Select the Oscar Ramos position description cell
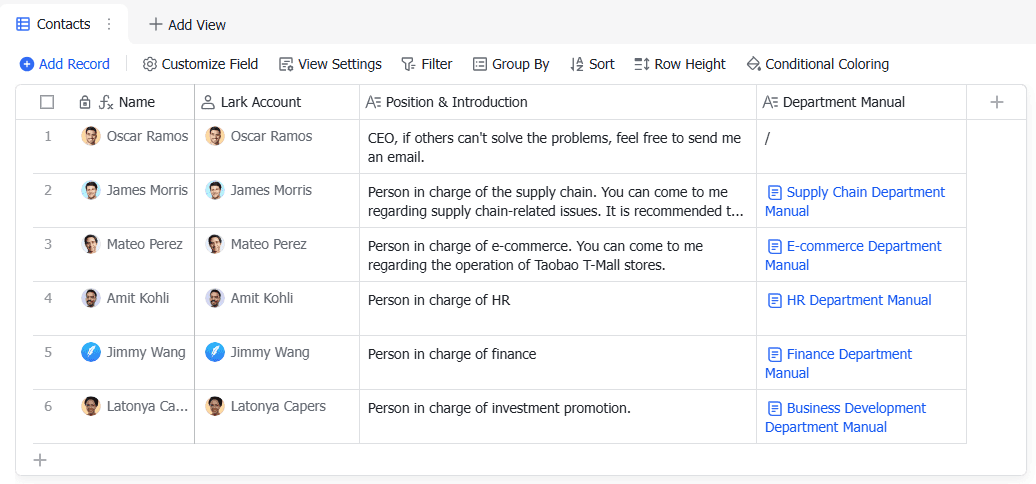The width and height of the screenshot is (1036, 484). 556,147
